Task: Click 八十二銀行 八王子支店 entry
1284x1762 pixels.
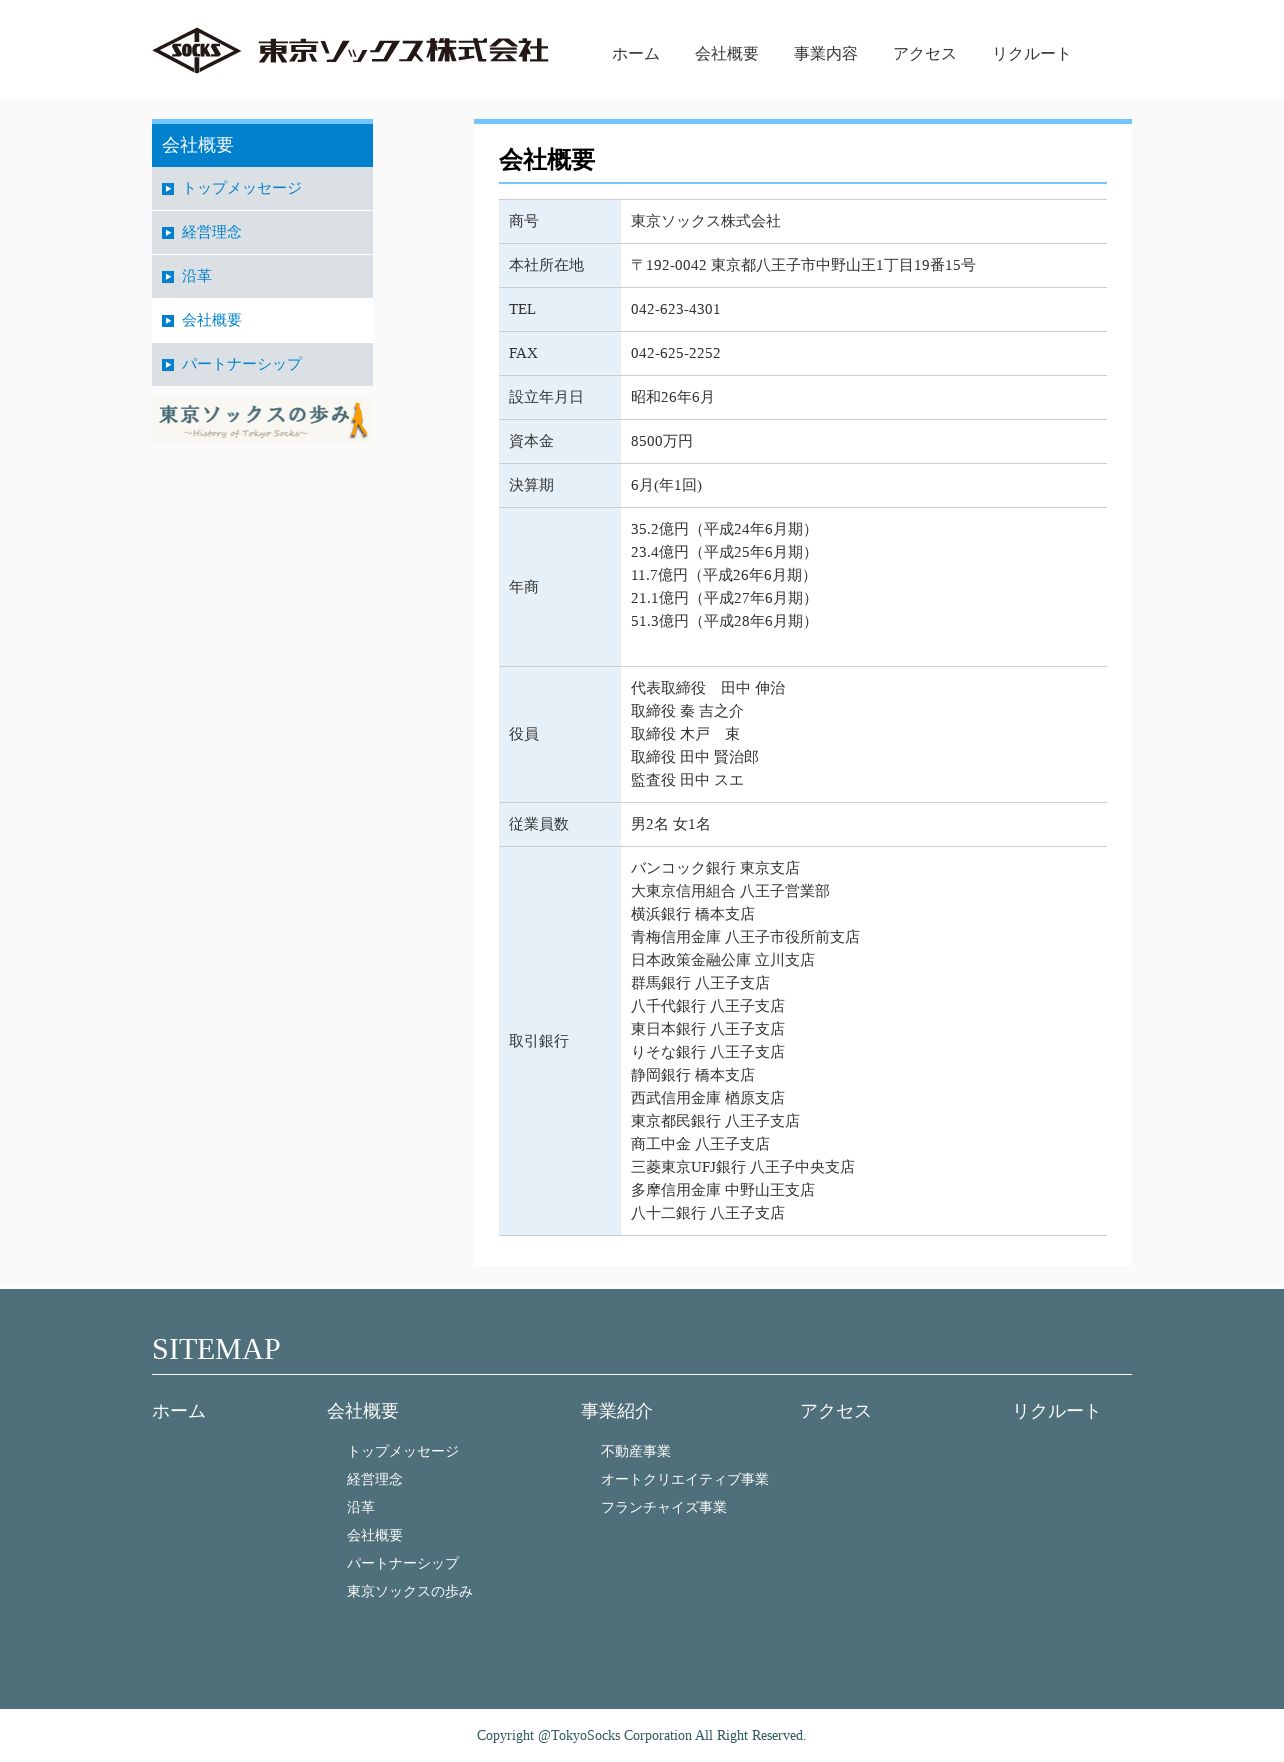Action: pos(708,1213)
